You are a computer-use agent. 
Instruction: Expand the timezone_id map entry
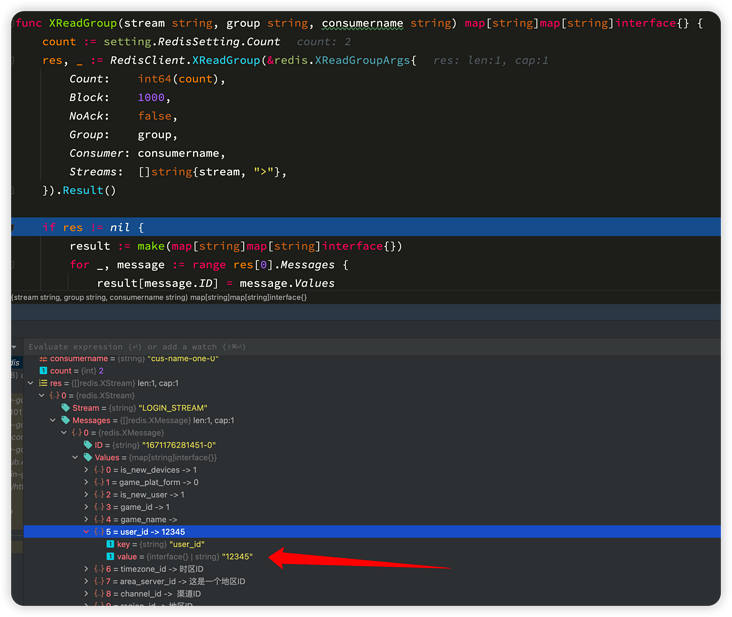(x=87, y=569)
